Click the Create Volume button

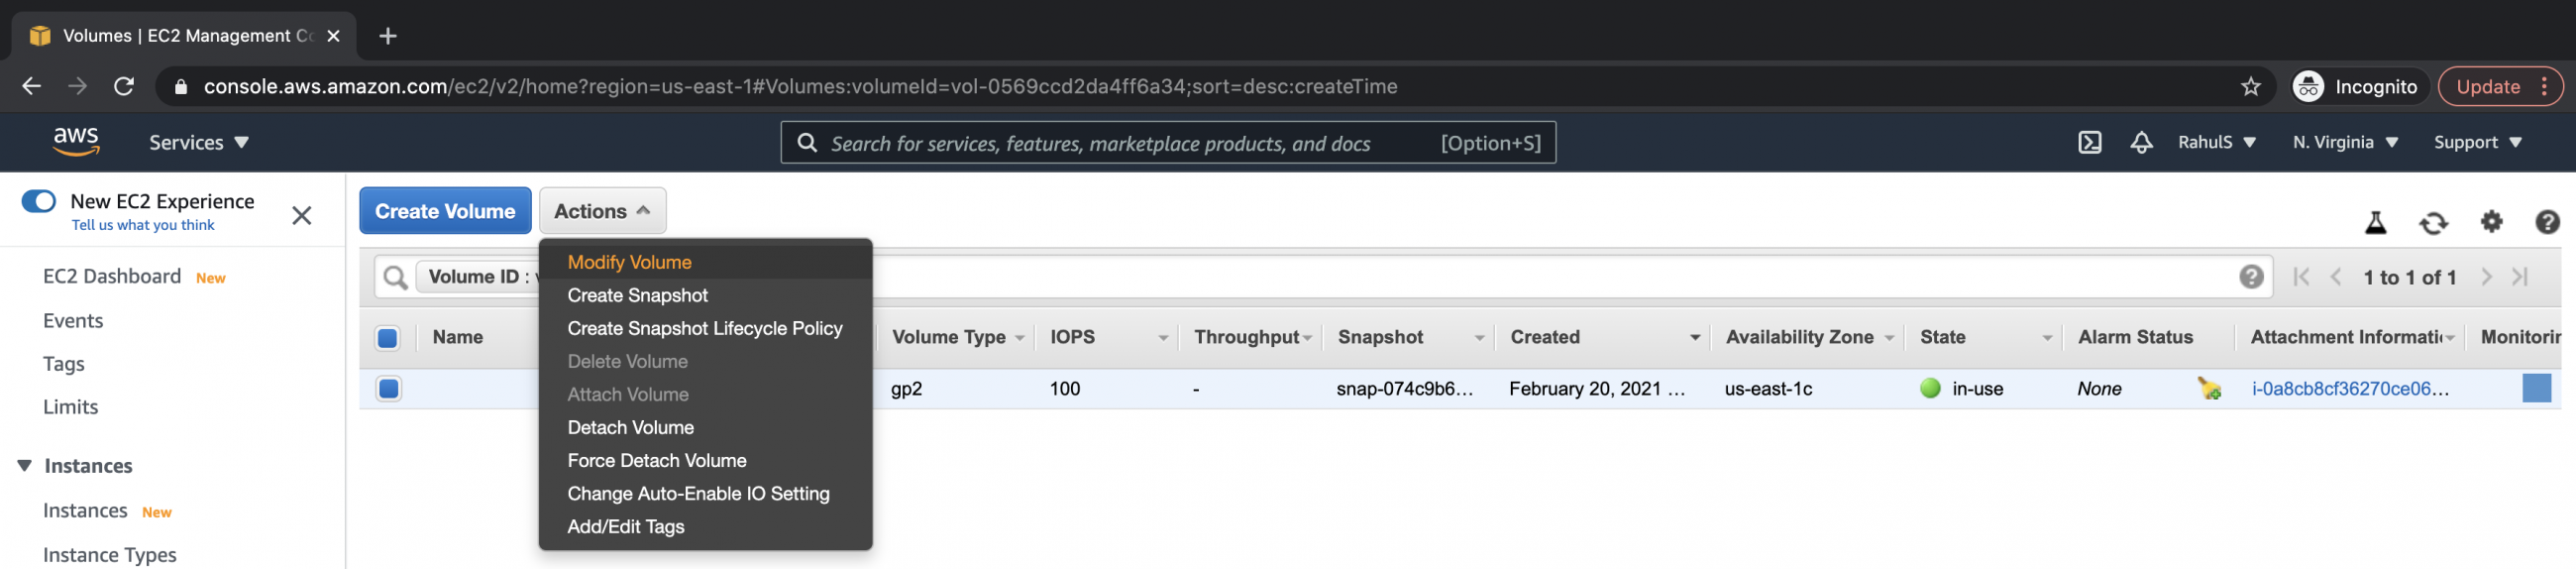tap(445, 211)
